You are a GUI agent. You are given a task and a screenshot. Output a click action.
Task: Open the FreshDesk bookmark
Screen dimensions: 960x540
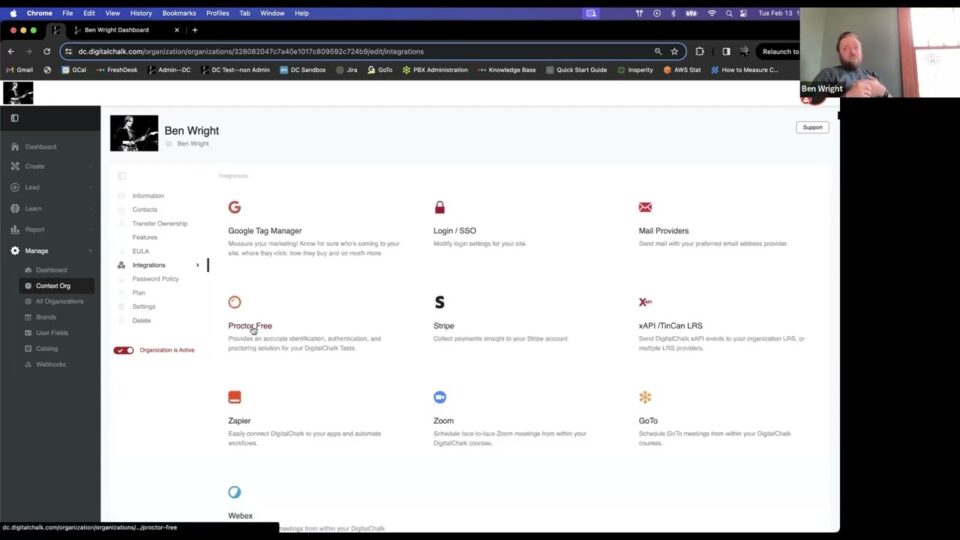116,70
